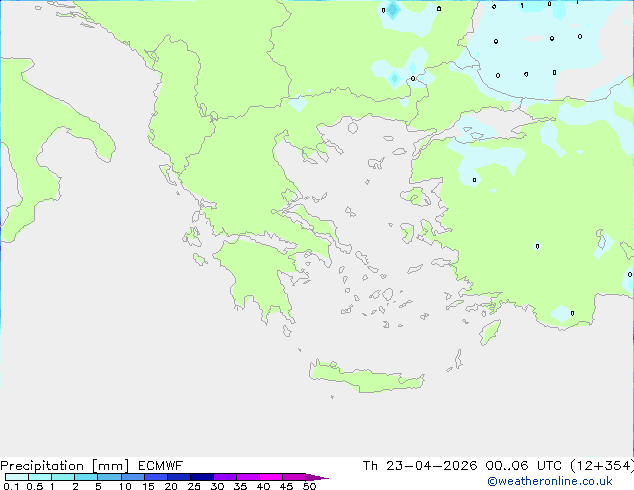The image size is (634, 490).
Task: Select the 40–45 mm magenta legend swatch
Action: click(271, 477)
